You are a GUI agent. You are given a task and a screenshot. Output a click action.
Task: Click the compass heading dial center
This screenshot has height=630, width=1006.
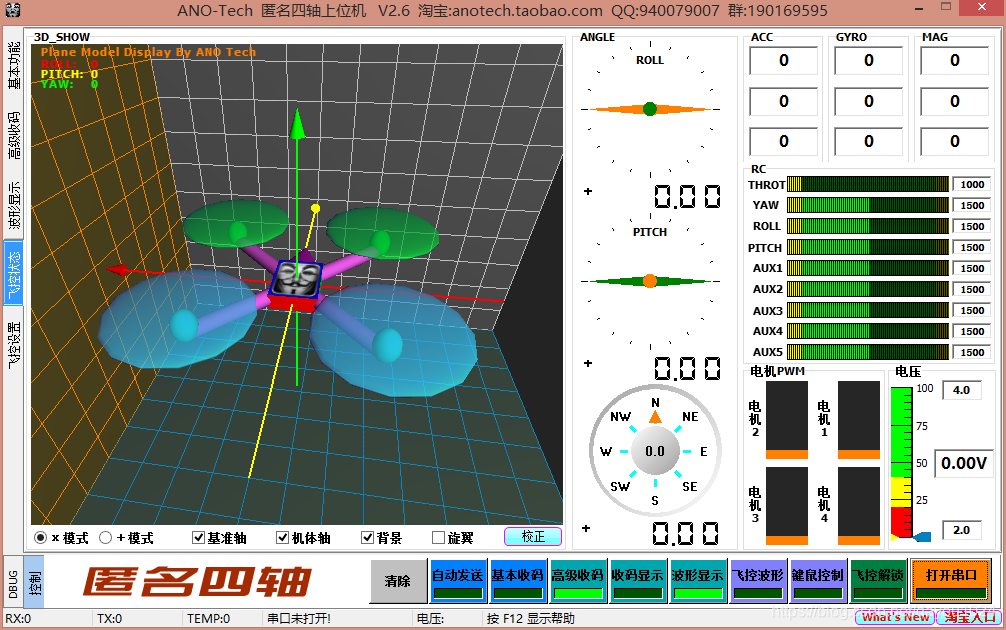pyautogui.click(x=655, y=451)
